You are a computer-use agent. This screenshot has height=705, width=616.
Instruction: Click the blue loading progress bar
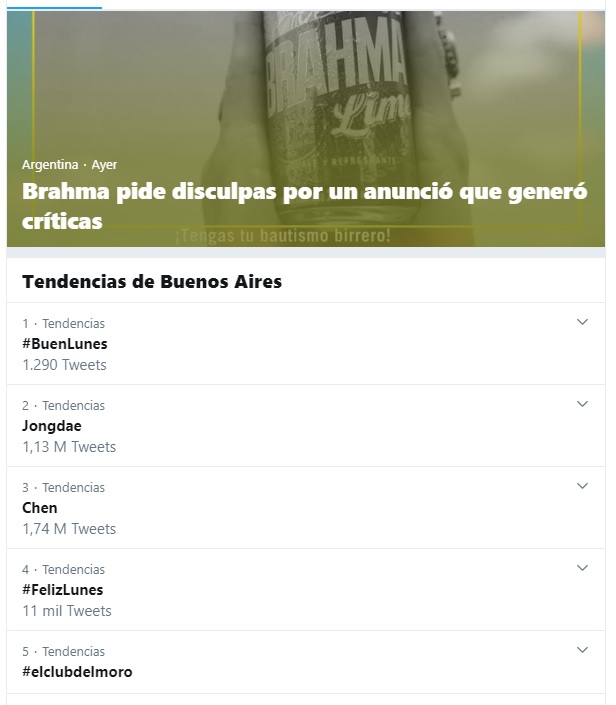point(50,5)
